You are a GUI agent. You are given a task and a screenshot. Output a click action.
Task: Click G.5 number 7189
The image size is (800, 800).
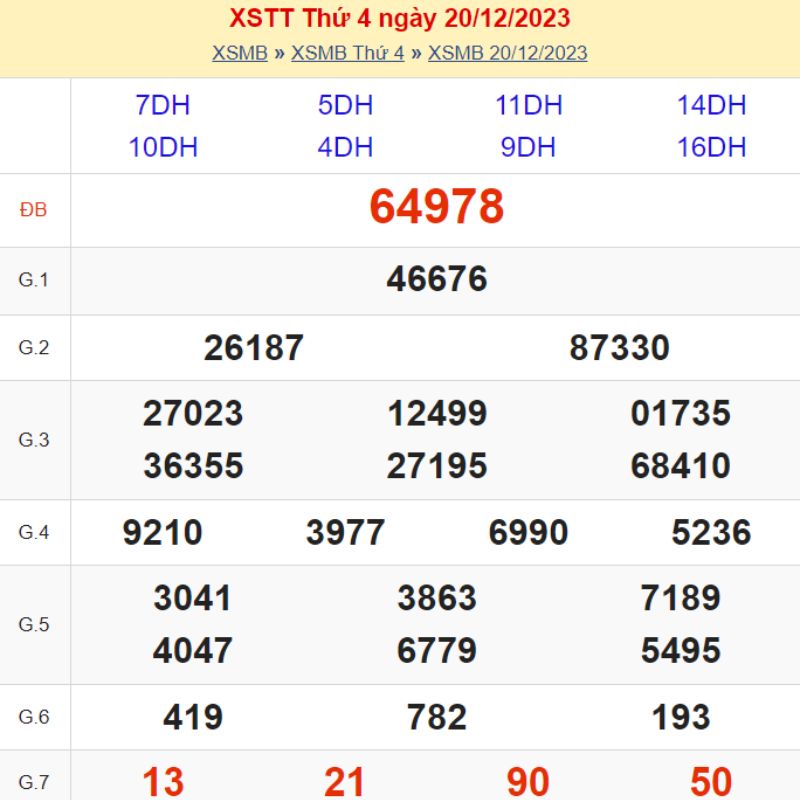coord(681,598)
